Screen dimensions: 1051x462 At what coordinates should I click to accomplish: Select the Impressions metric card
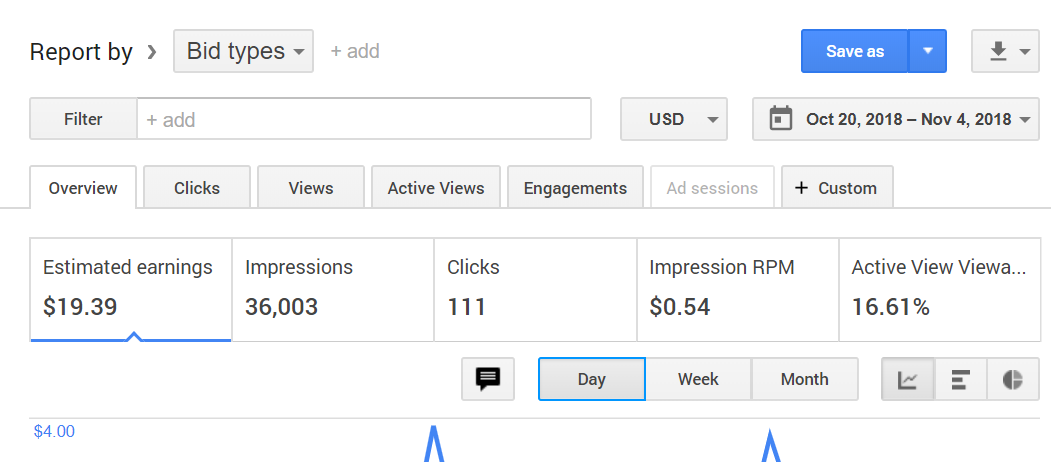click(x=333, y=289)
